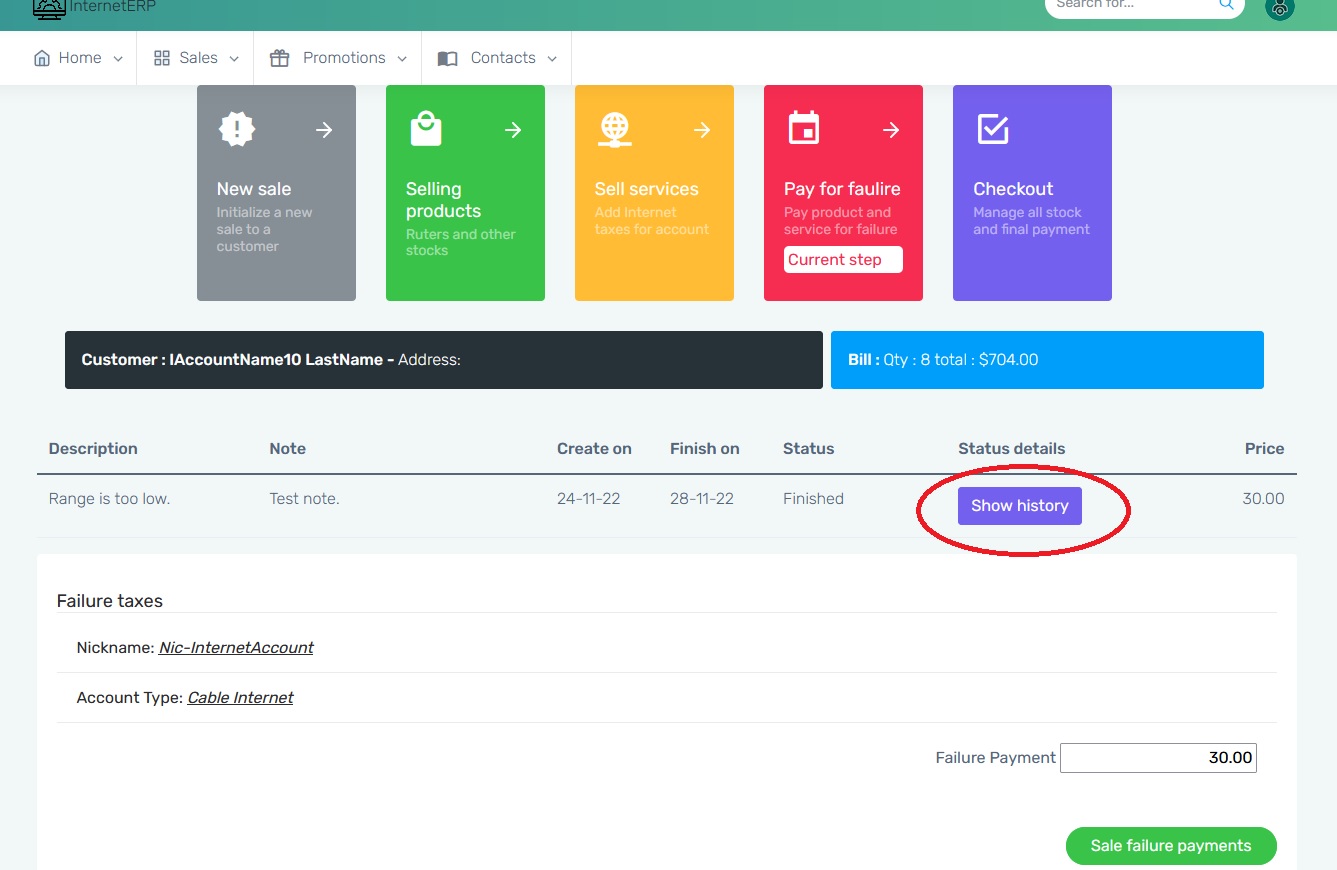Click the Finished status cell
Image resolution: width=1337 pixels, height=870 pixels.
(813, 499)
